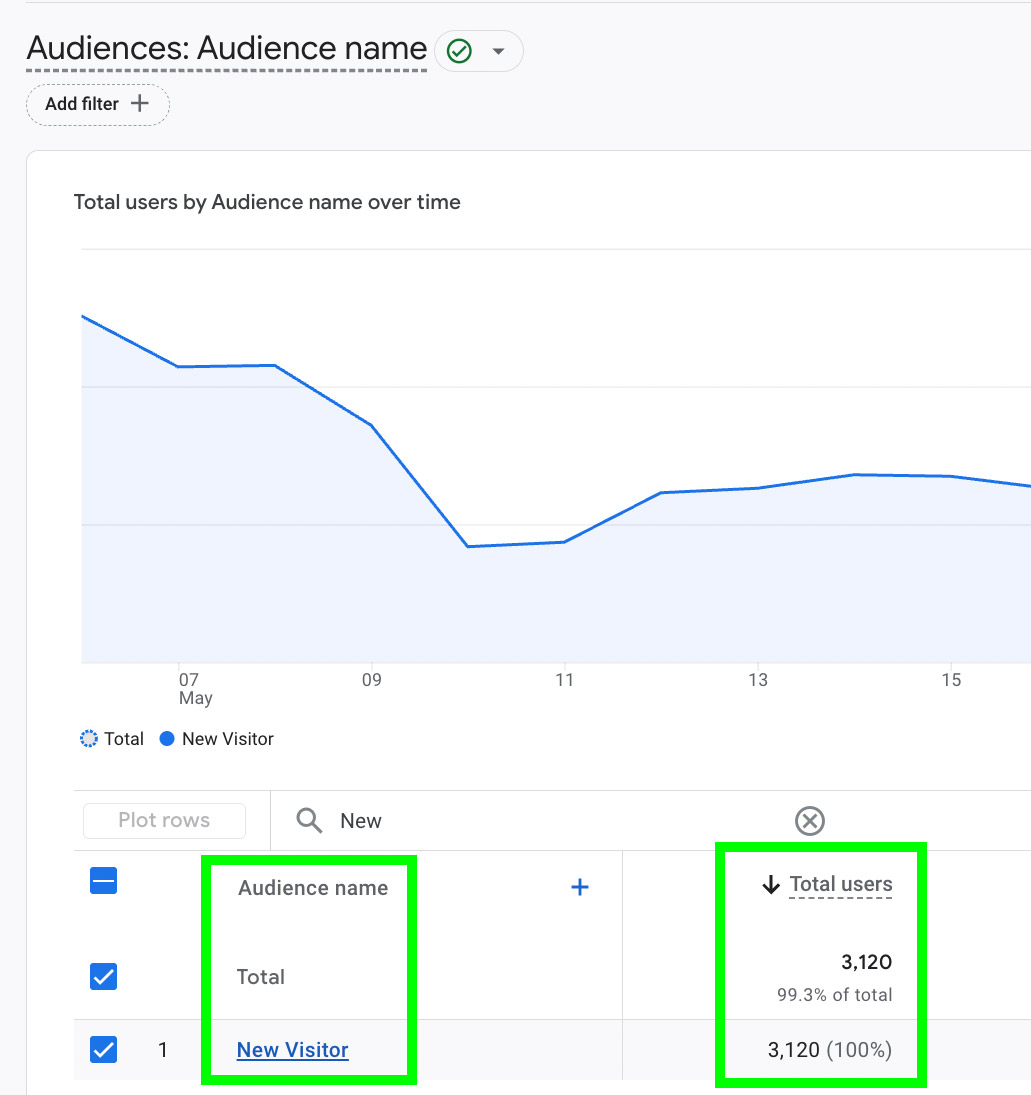Click the 07 May axis label

pos(195,689)
